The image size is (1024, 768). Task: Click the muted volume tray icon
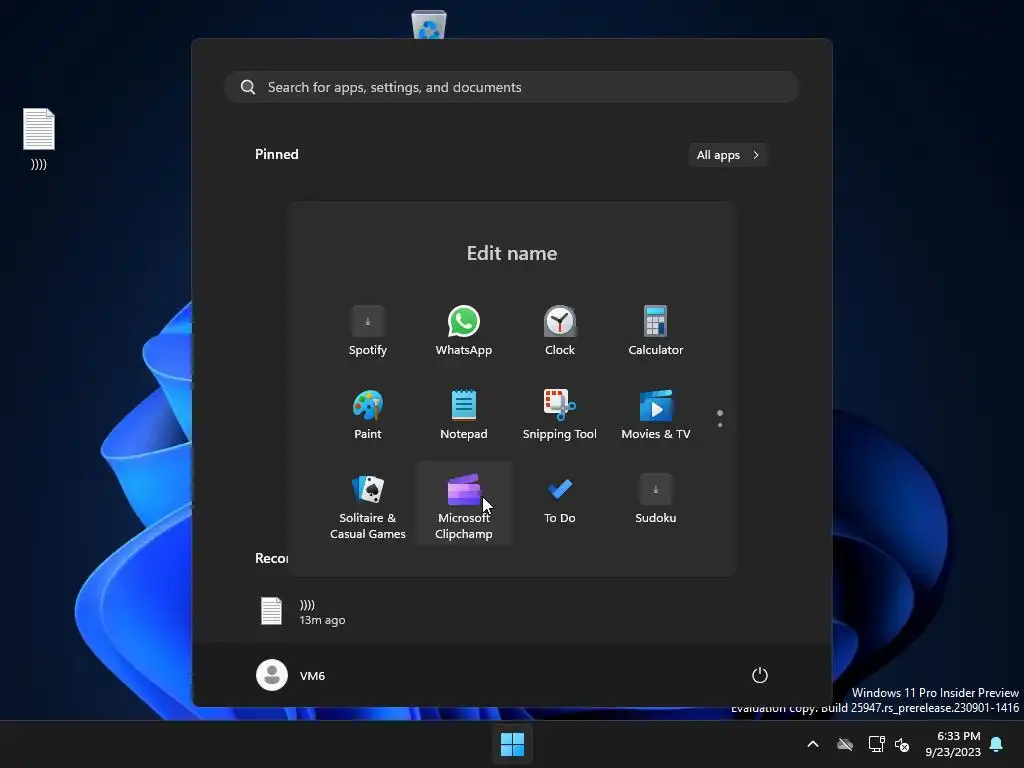(903, 744)
